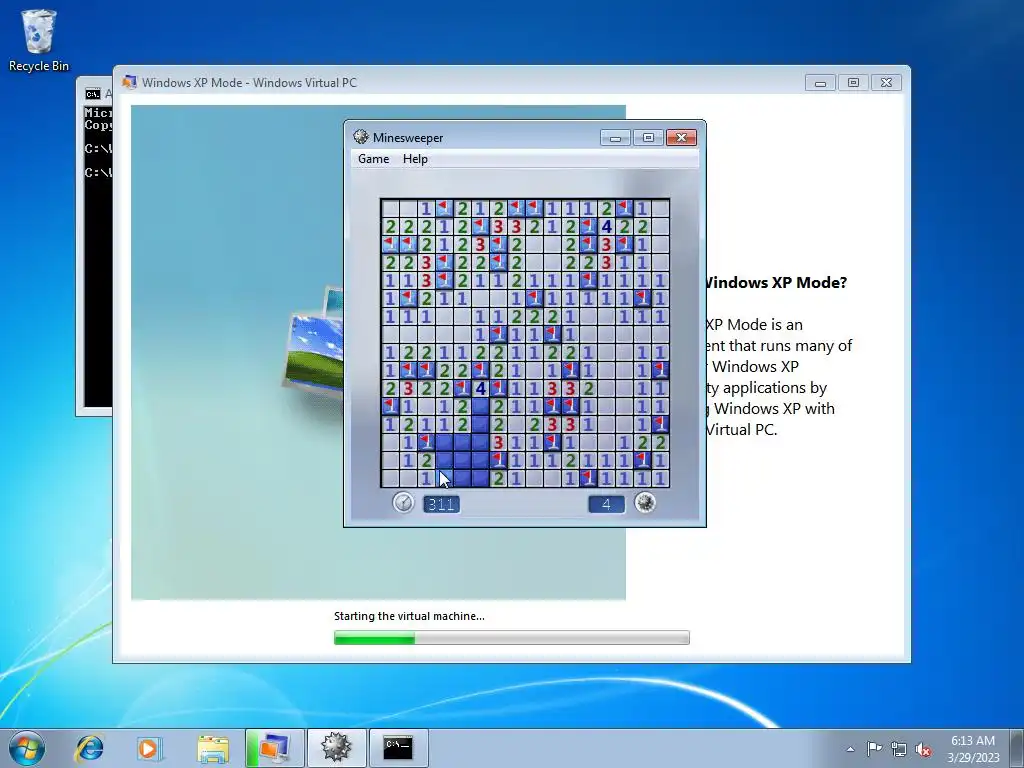The height and width of the screenshot is (768, 1024).
Task: Minimize the Minesweeper window
Action: (x=615, y=137)
